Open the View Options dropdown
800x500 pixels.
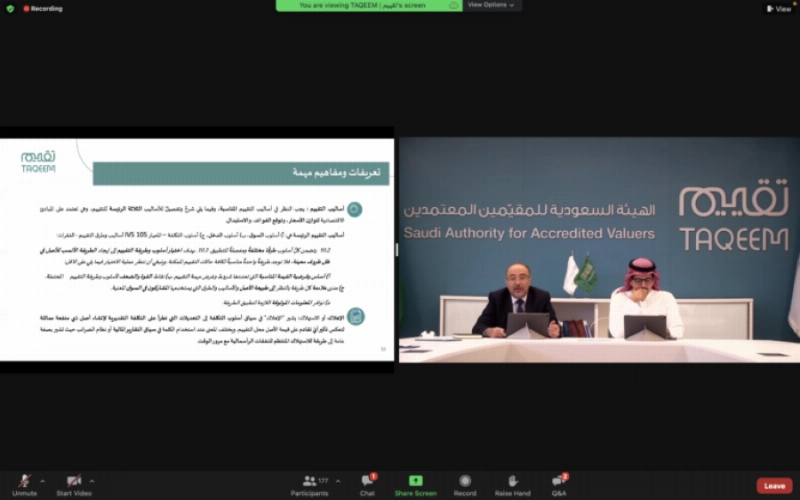[x=491, y=5]
